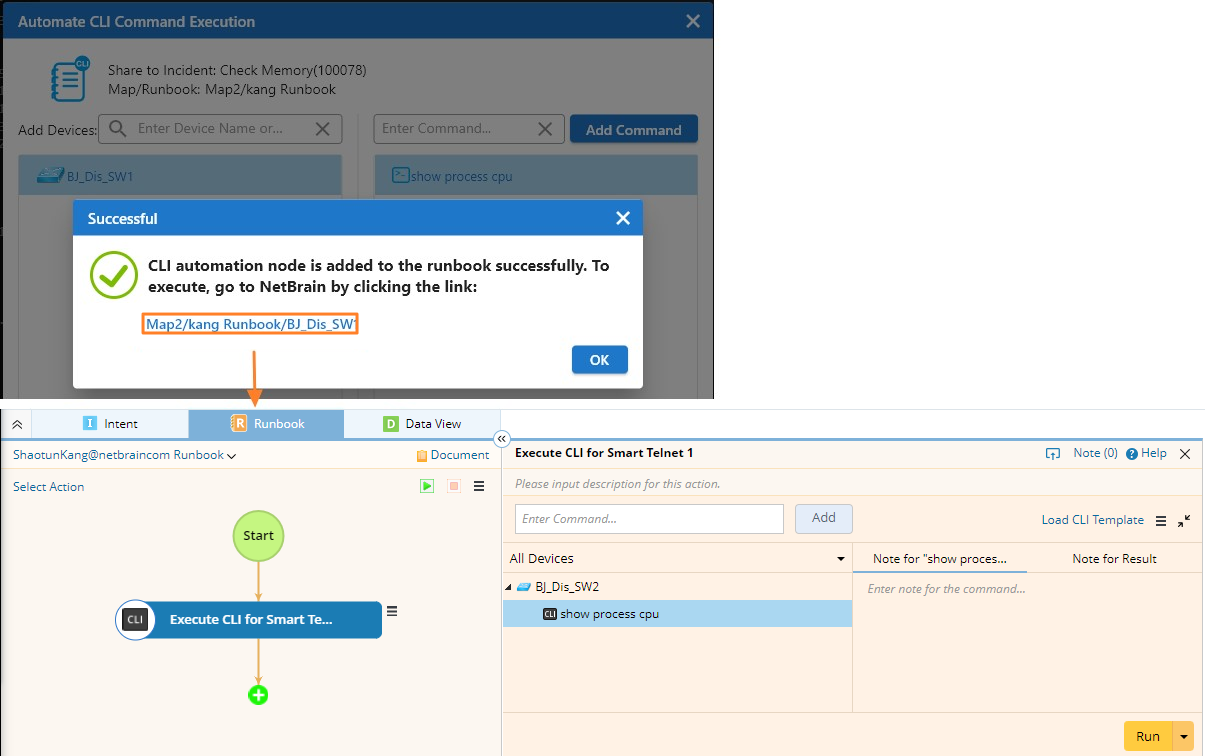
Task: Click OK in the Successful dialog
Action: click(599, 360)
